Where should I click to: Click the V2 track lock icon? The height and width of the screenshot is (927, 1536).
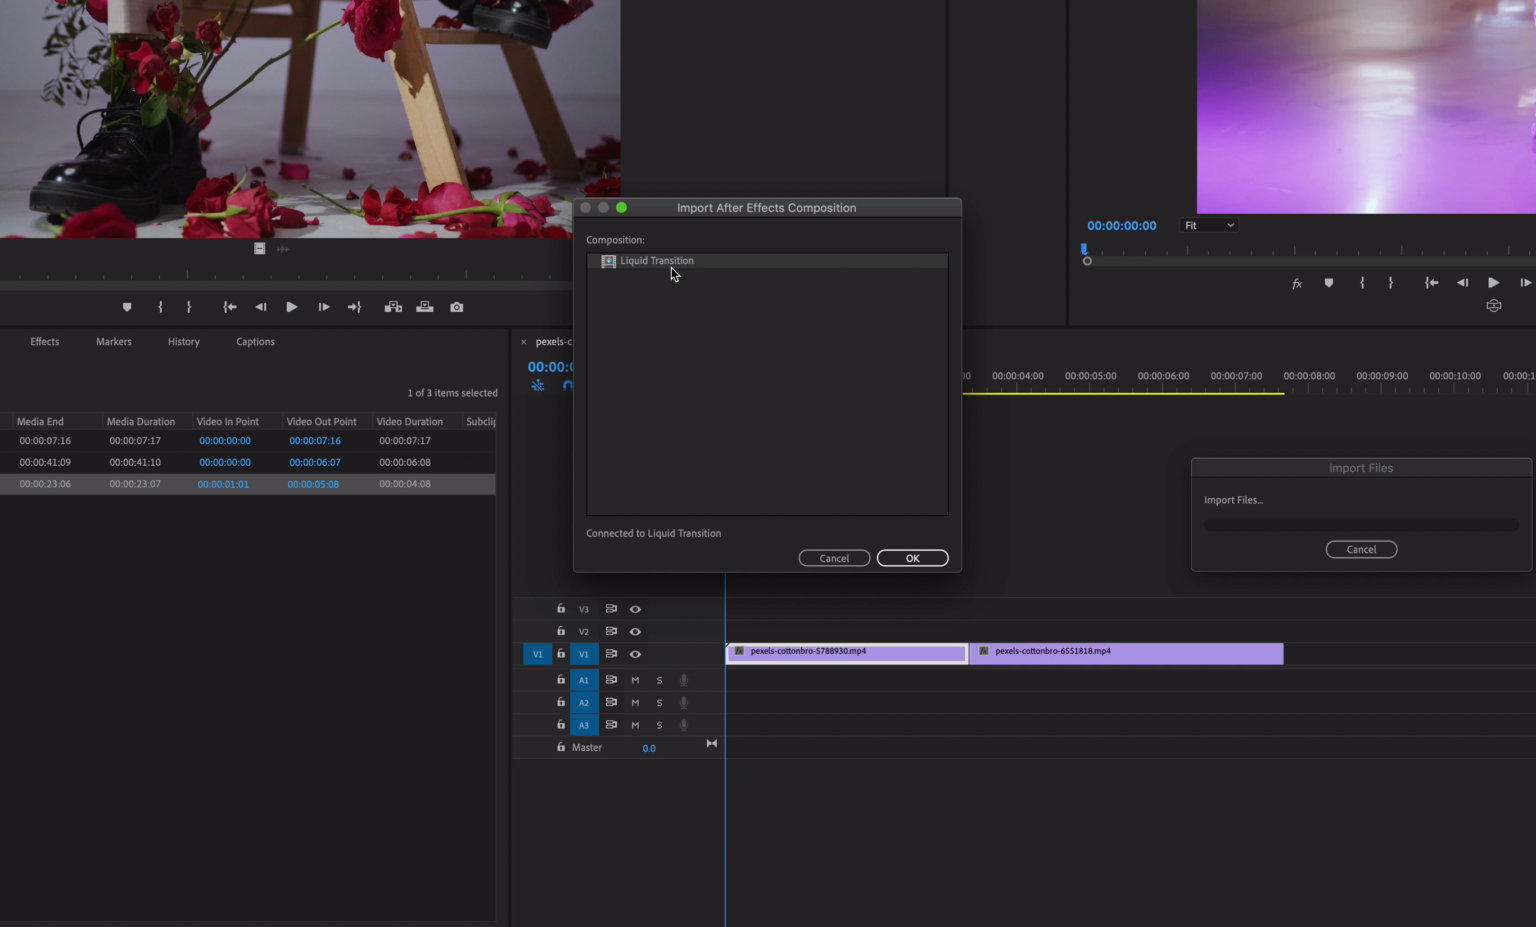[560, 631]
